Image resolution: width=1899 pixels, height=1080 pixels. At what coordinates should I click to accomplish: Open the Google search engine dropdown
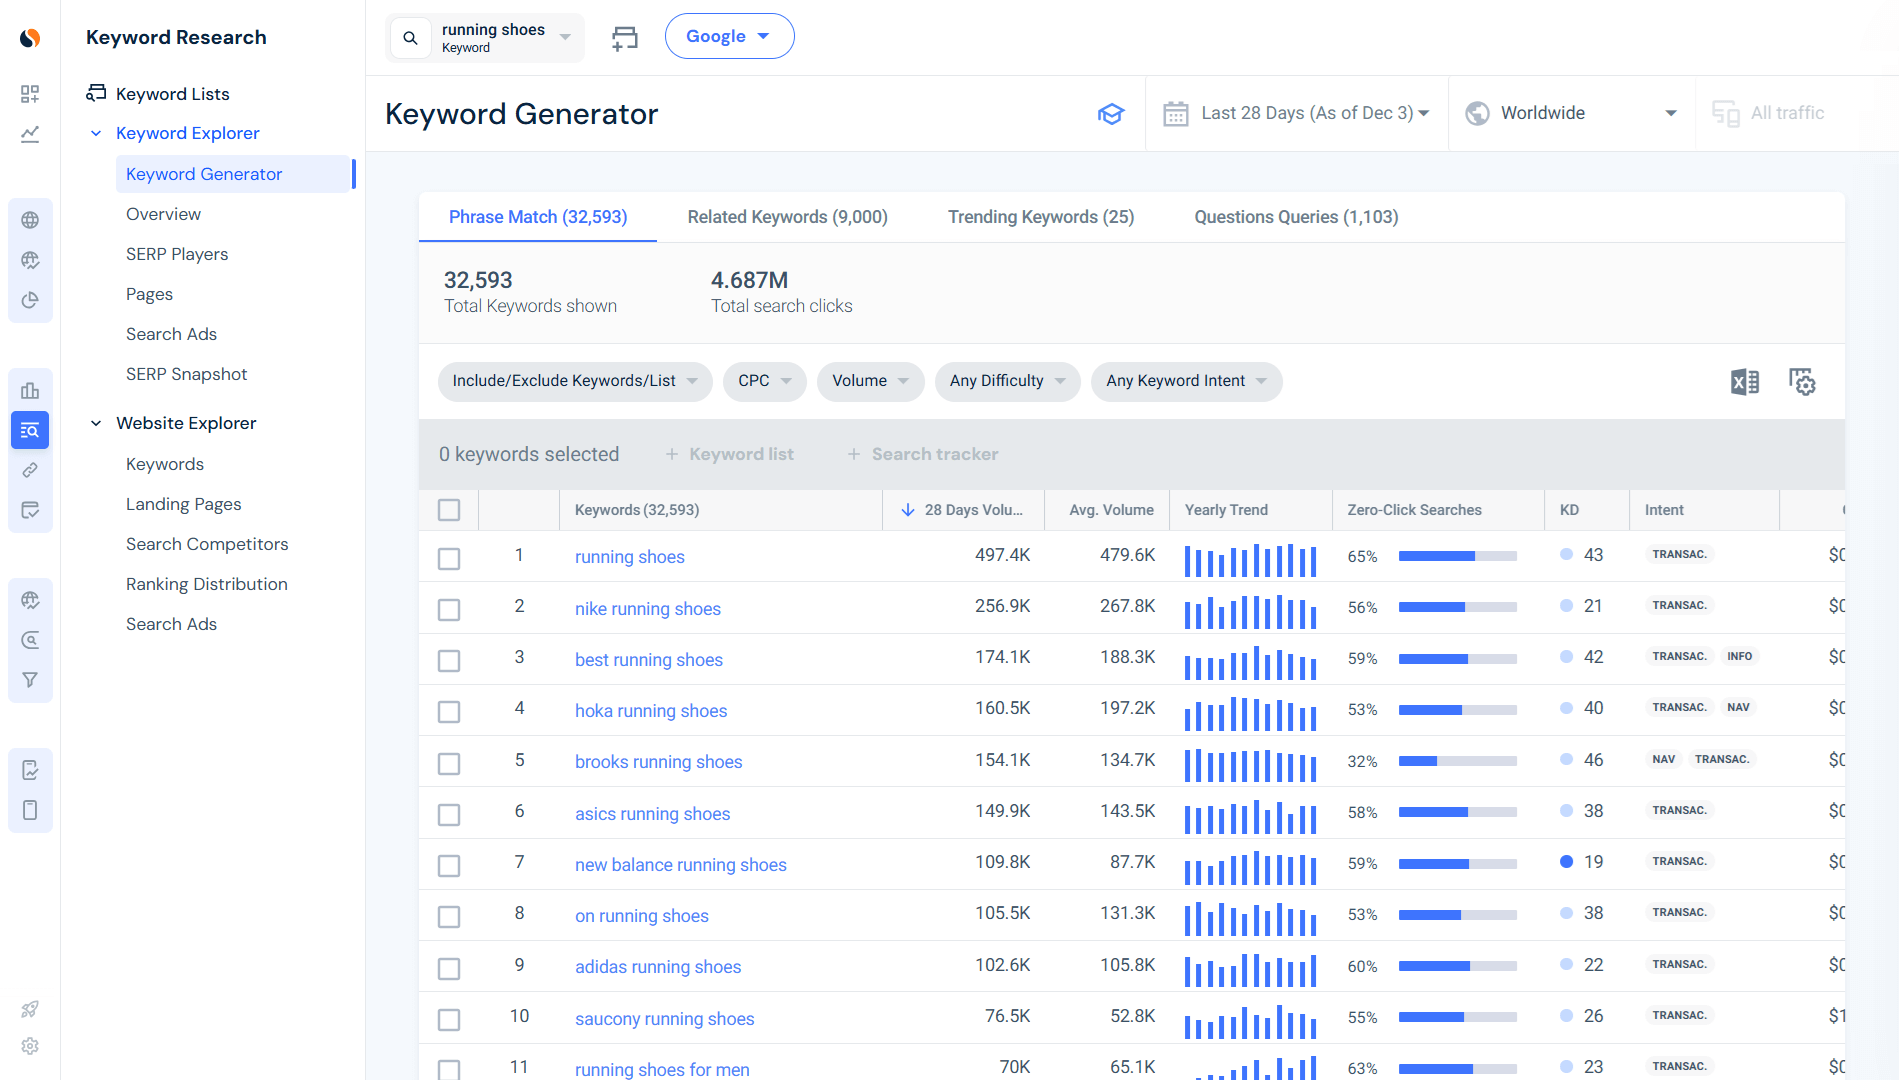(729, 35)
